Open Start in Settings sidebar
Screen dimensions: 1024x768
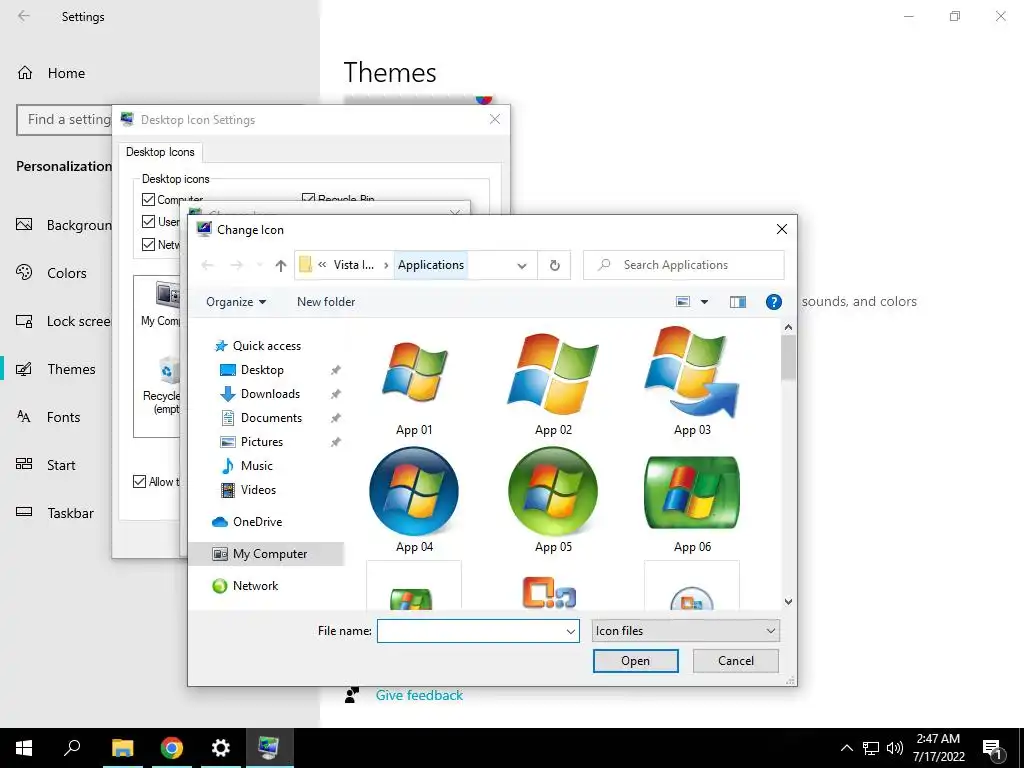(46, 465)
